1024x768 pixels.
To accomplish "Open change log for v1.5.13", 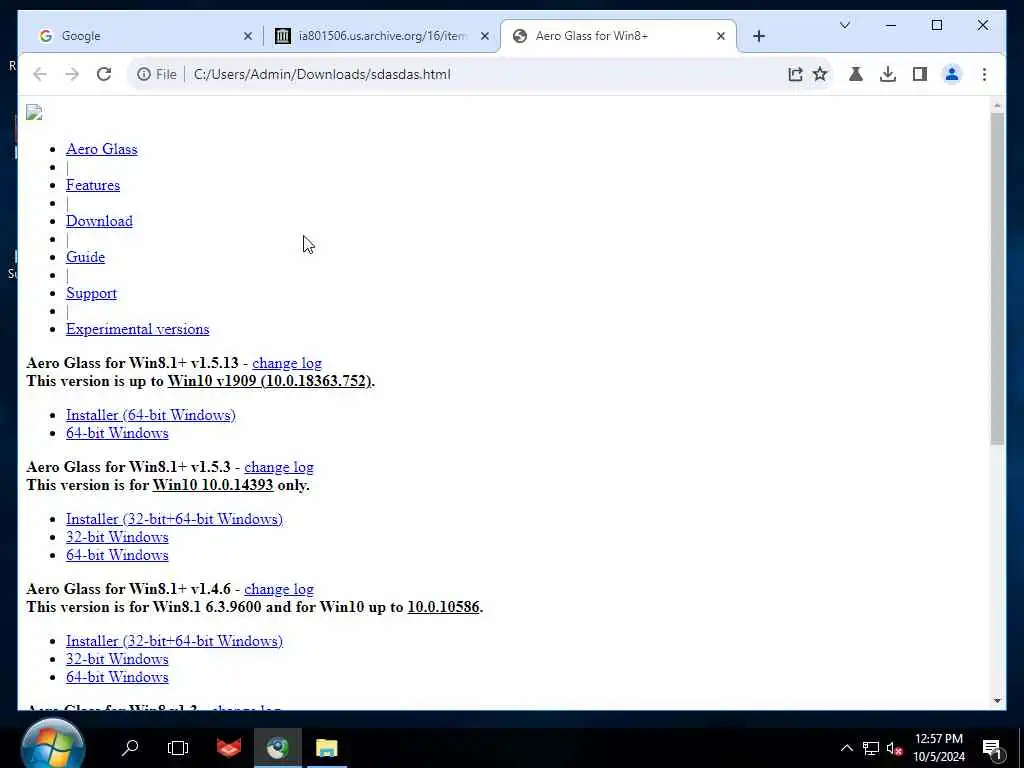I will pyautogui.click(x=287, y=363).
